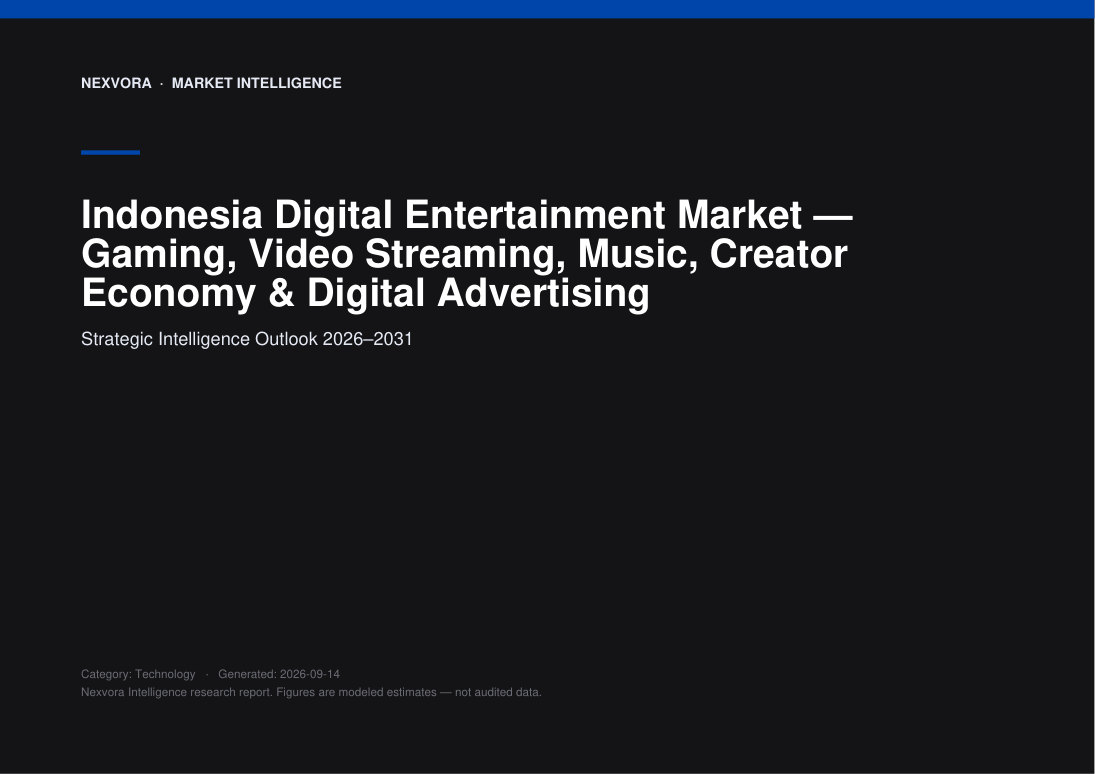Image resolution: width=1095 pixels, height=774 pixels.
Task: Select the word Economy in title
Action: (x=168, y=293)
